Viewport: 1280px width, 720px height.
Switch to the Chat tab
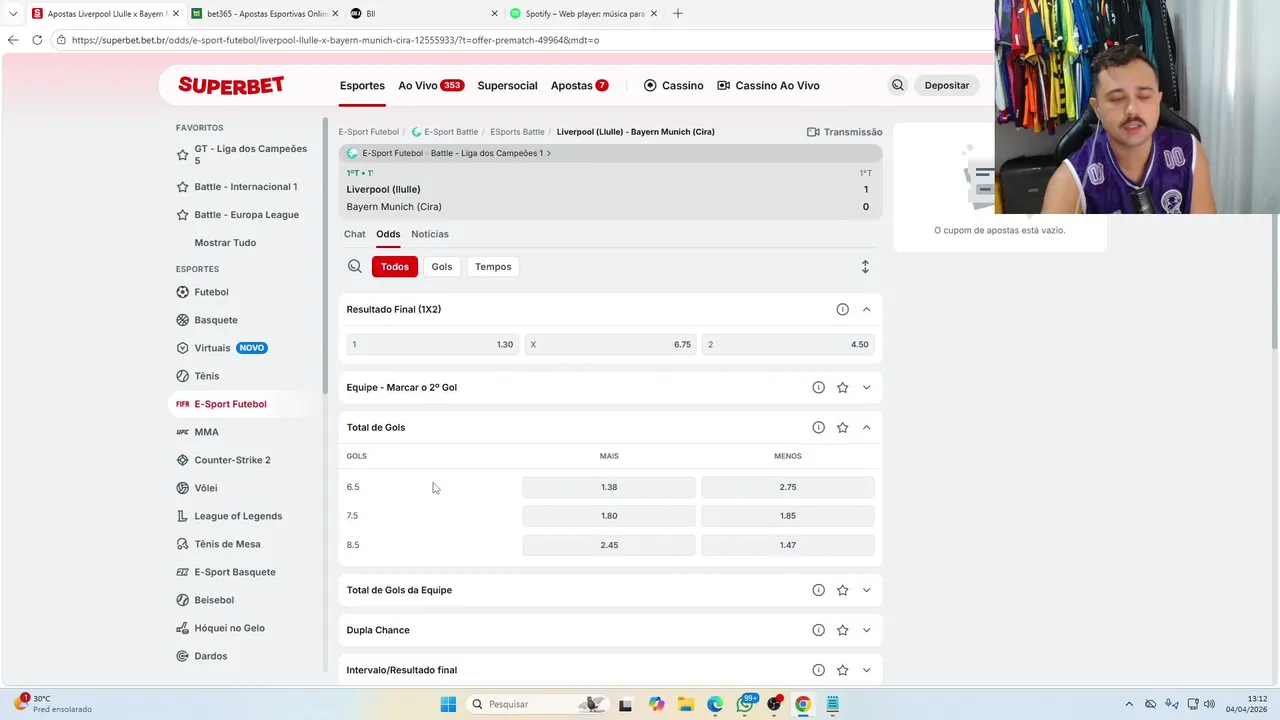pyautogui.click(x=355, y=234)
